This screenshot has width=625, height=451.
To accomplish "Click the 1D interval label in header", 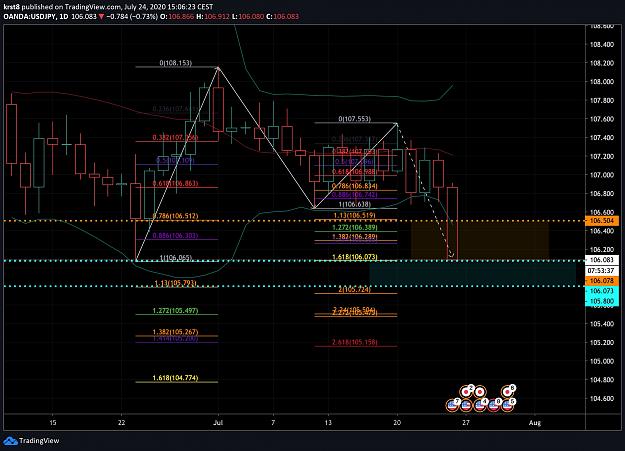I will [63, 16].
